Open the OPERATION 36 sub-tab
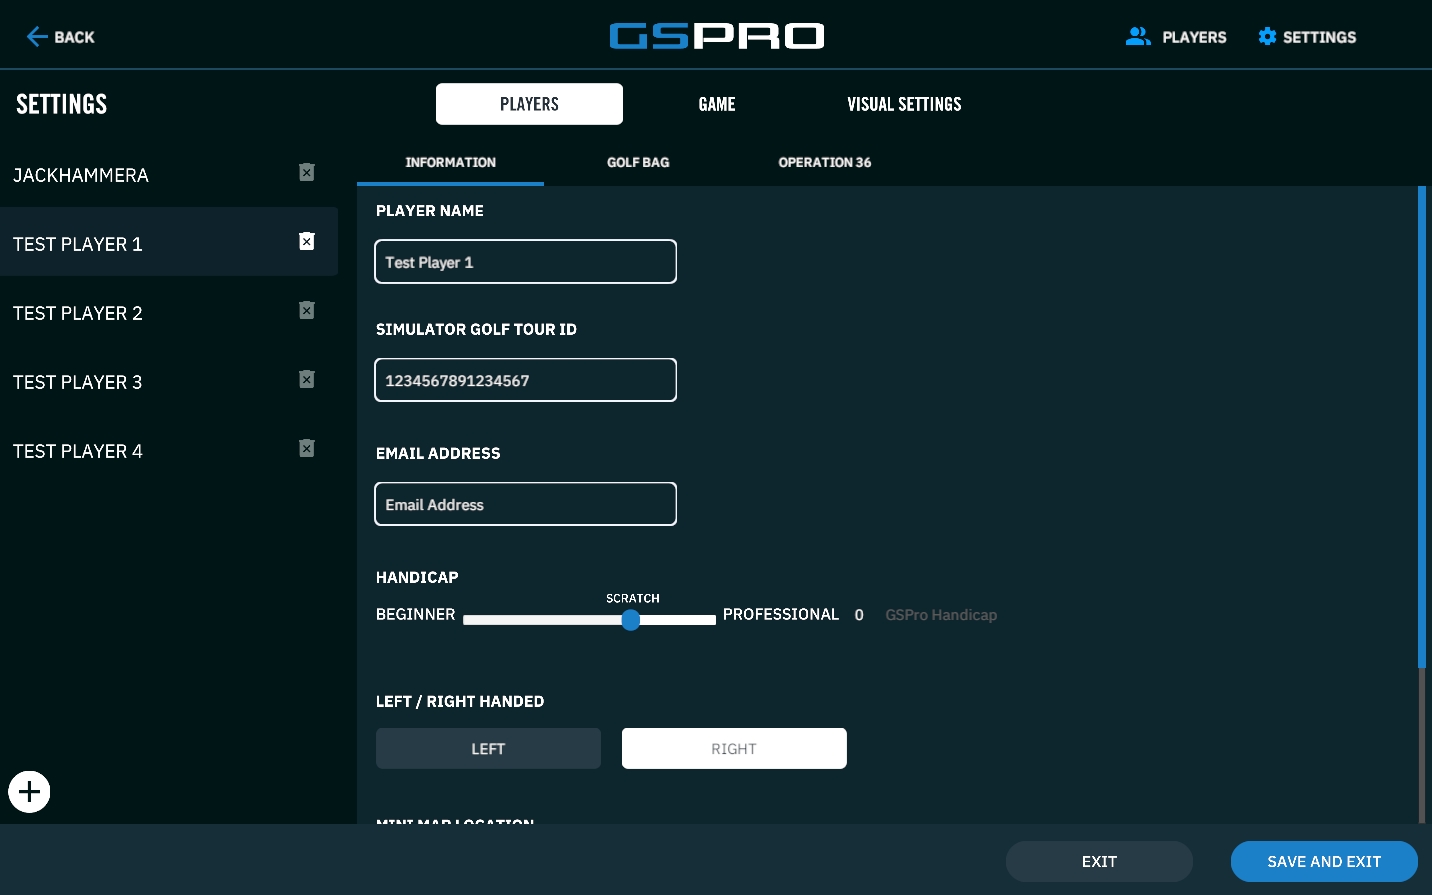The image size is (1432, 895). click(825, 162)
